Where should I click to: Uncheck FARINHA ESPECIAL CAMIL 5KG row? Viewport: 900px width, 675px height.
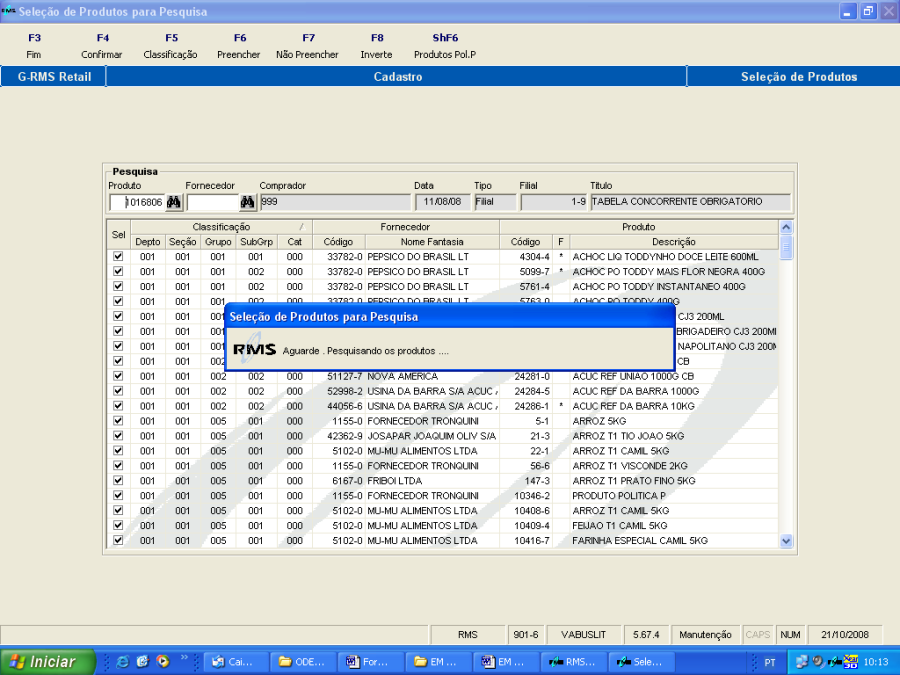pyautogui.click(x=118, y=540)
